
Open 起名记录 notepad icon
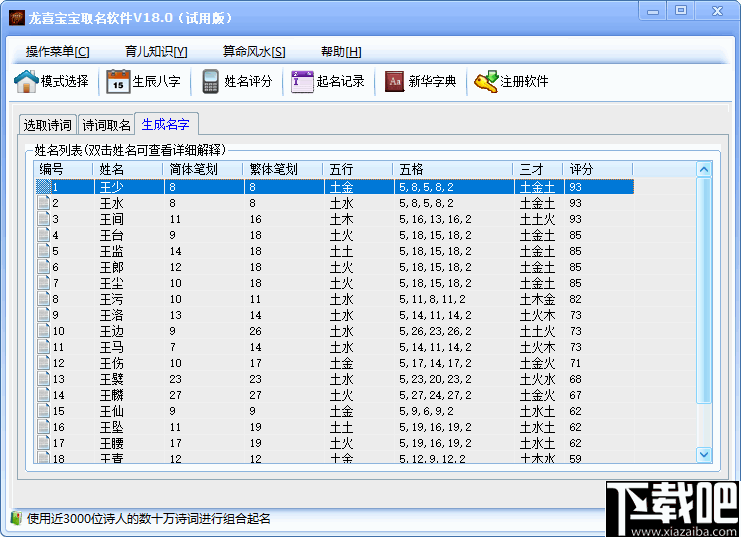tap(302, 81)
